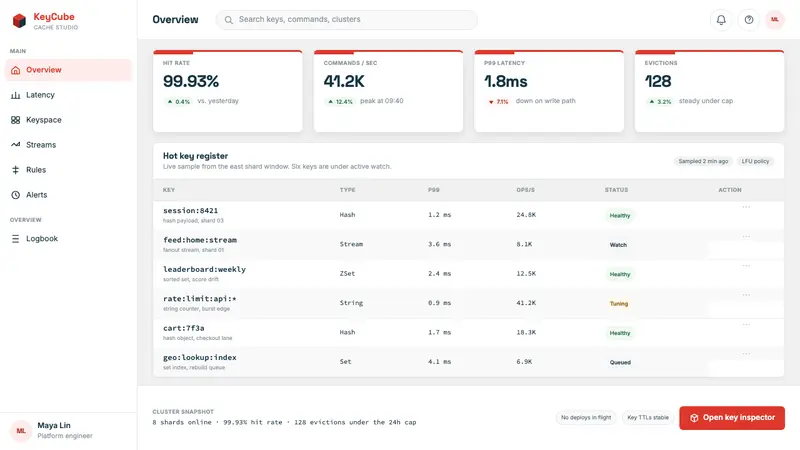Click the Logbook list icon
This screenshot has height=450, width=800.
coord(16,239)
